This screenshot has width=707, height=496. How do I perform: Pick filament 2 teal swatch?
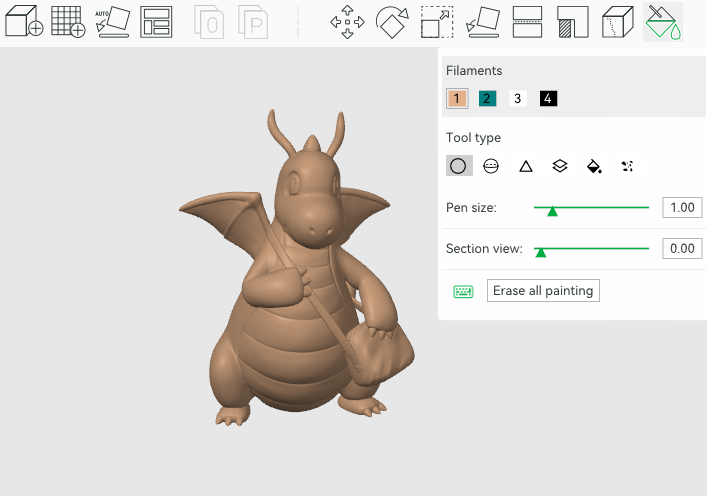(x=487, y=98)
